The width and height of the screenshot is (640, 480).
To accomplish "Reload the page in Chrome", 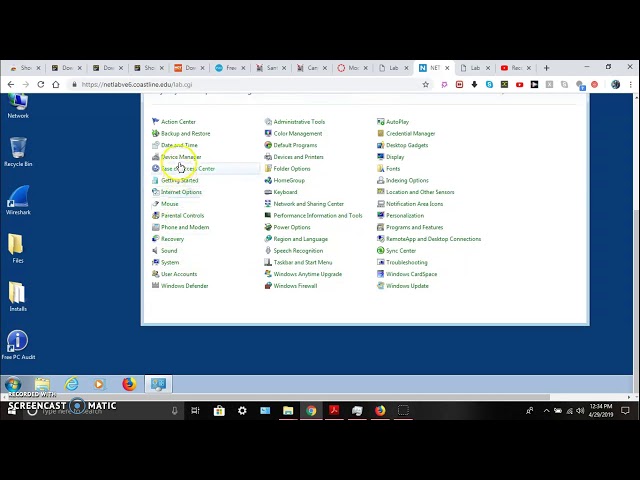I will click(x=40, y=84).
